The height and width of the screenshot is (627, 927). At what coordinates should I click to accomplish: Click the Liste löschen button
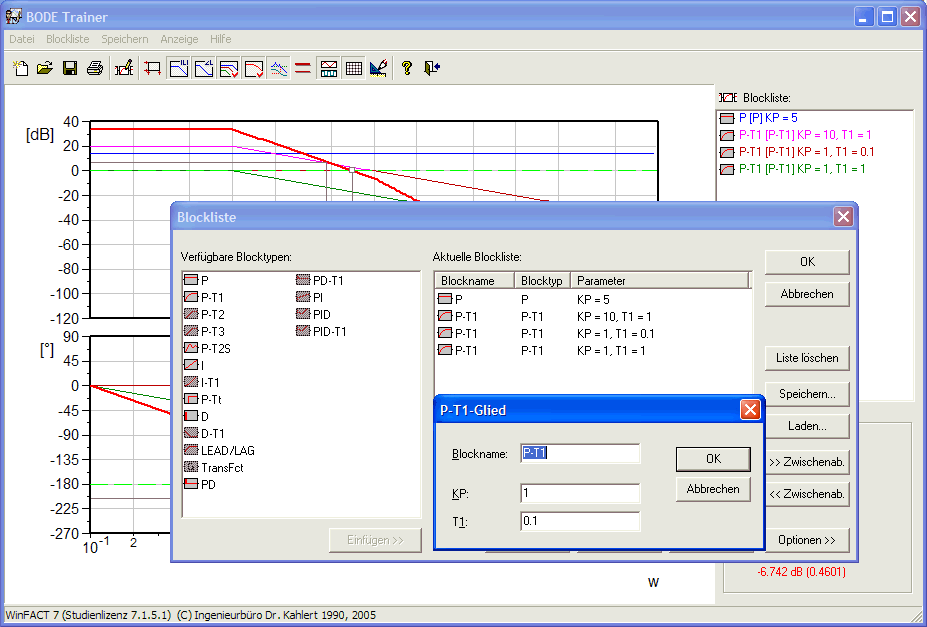(807, 358)
